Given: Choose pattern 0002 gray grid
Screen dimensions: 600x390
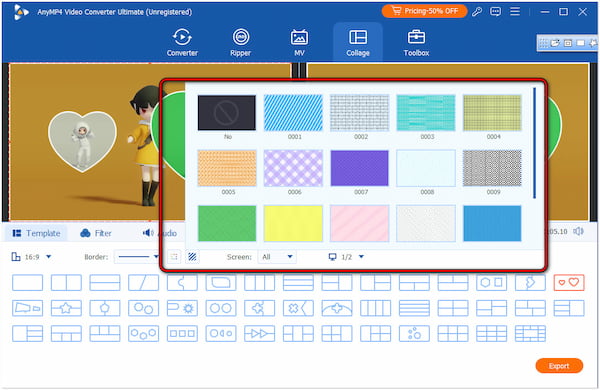Looking at the screenshot, I should (359, 113).
